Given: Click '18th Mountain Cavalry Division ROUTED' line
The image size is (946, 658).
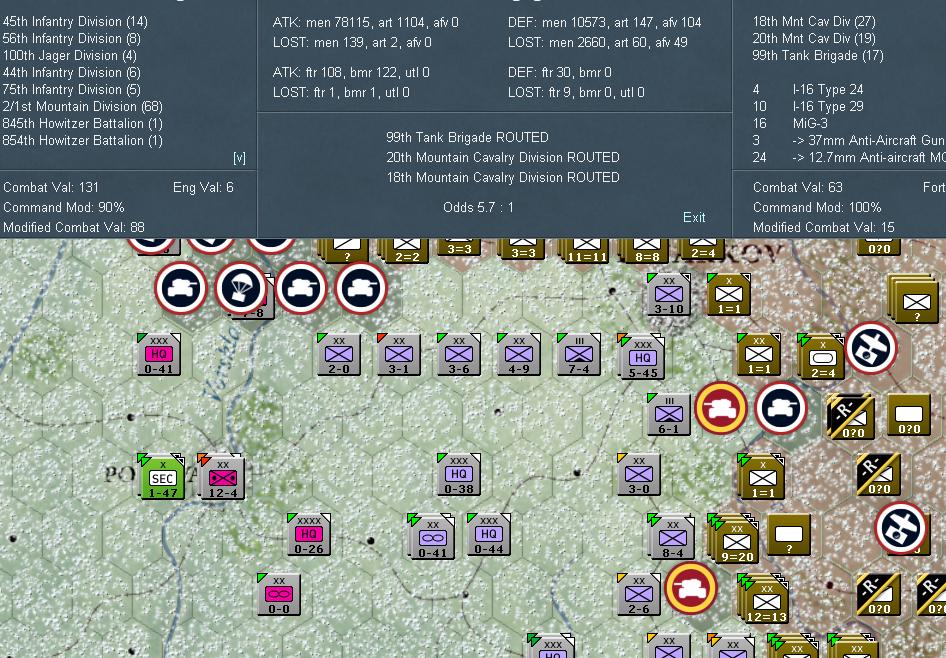Looking at the screenshot, I should (503, 177).
